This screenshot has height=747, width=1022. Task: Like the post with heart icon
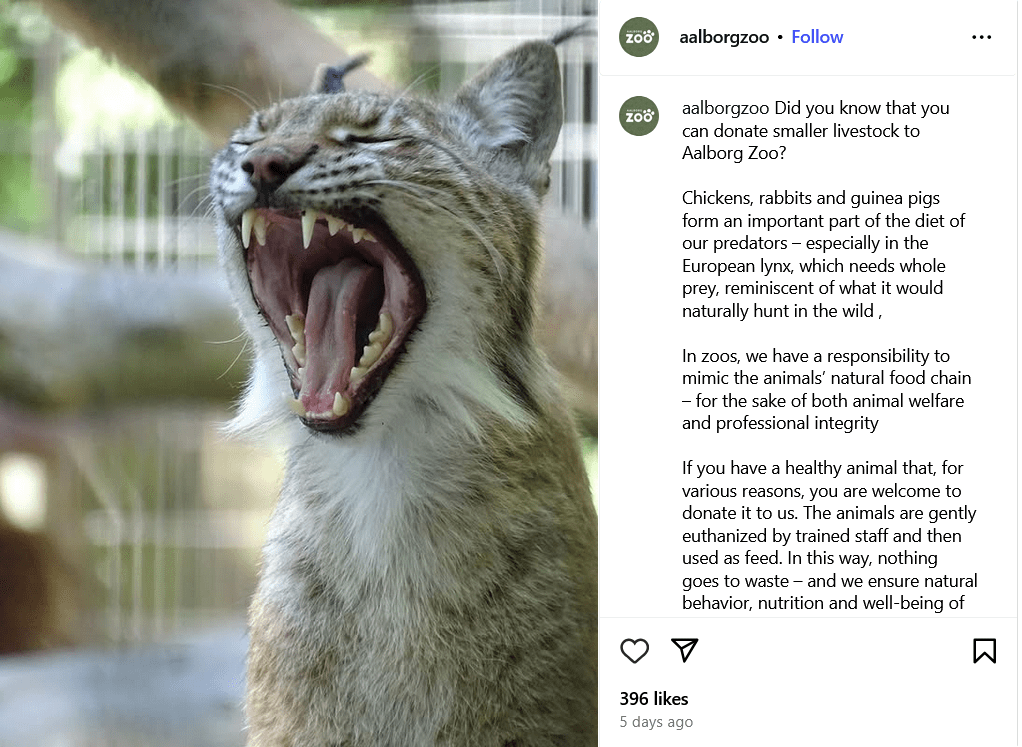click(634, 651)
